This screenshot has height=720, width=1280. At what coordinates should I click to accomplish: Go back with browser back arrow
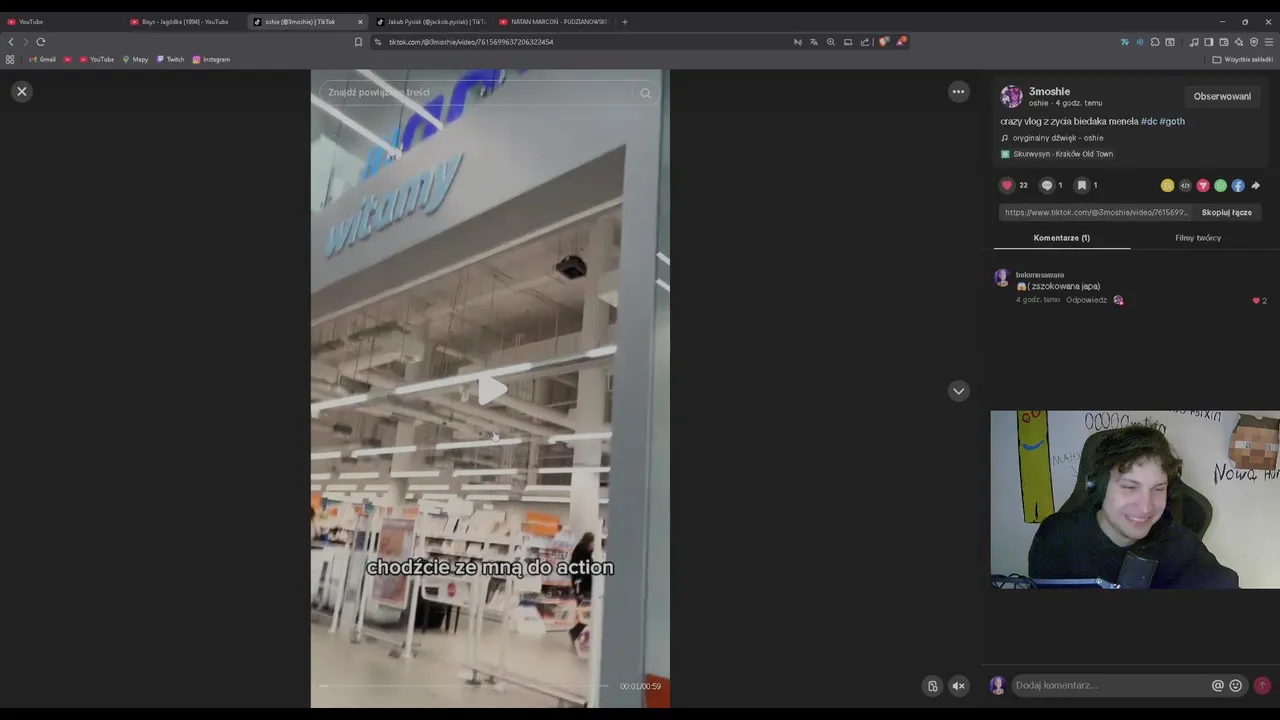(11, 42)
